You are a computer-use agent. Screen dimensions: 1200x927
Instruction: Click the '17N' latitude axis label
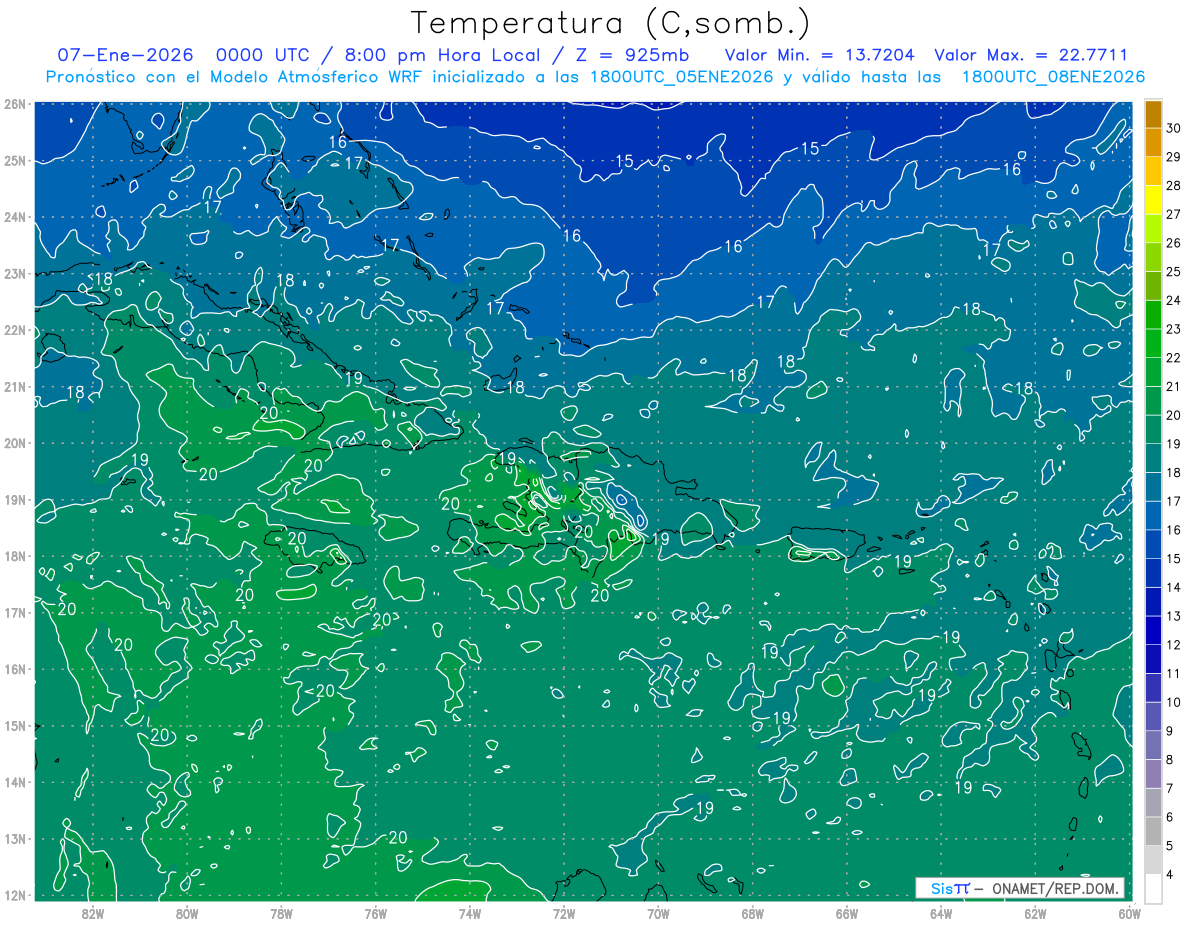pyautogui.click(x=14, y=612)
